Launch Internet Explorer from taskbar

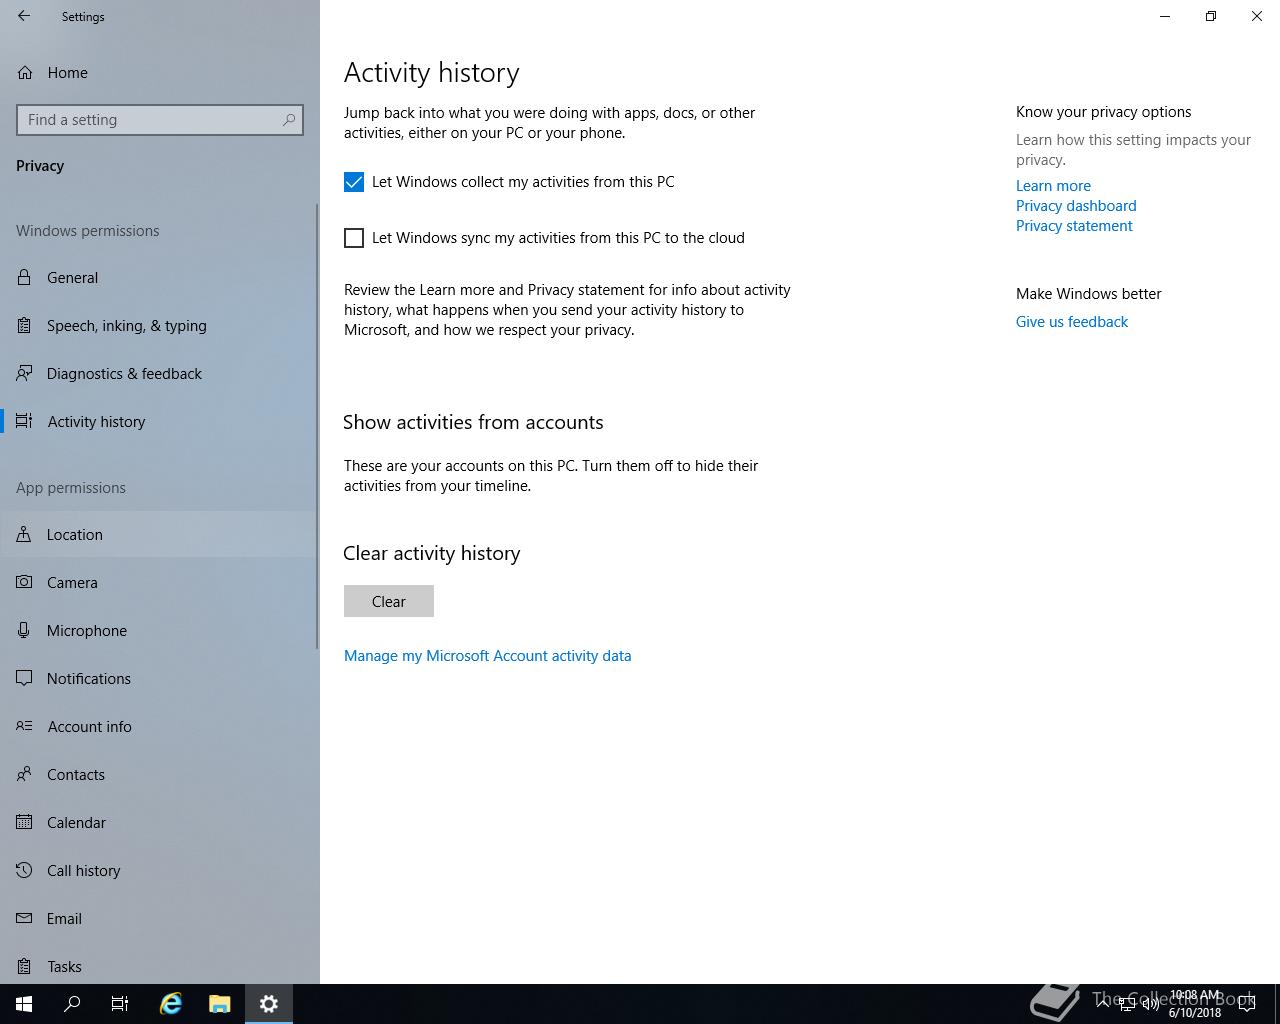[171, 1004]
